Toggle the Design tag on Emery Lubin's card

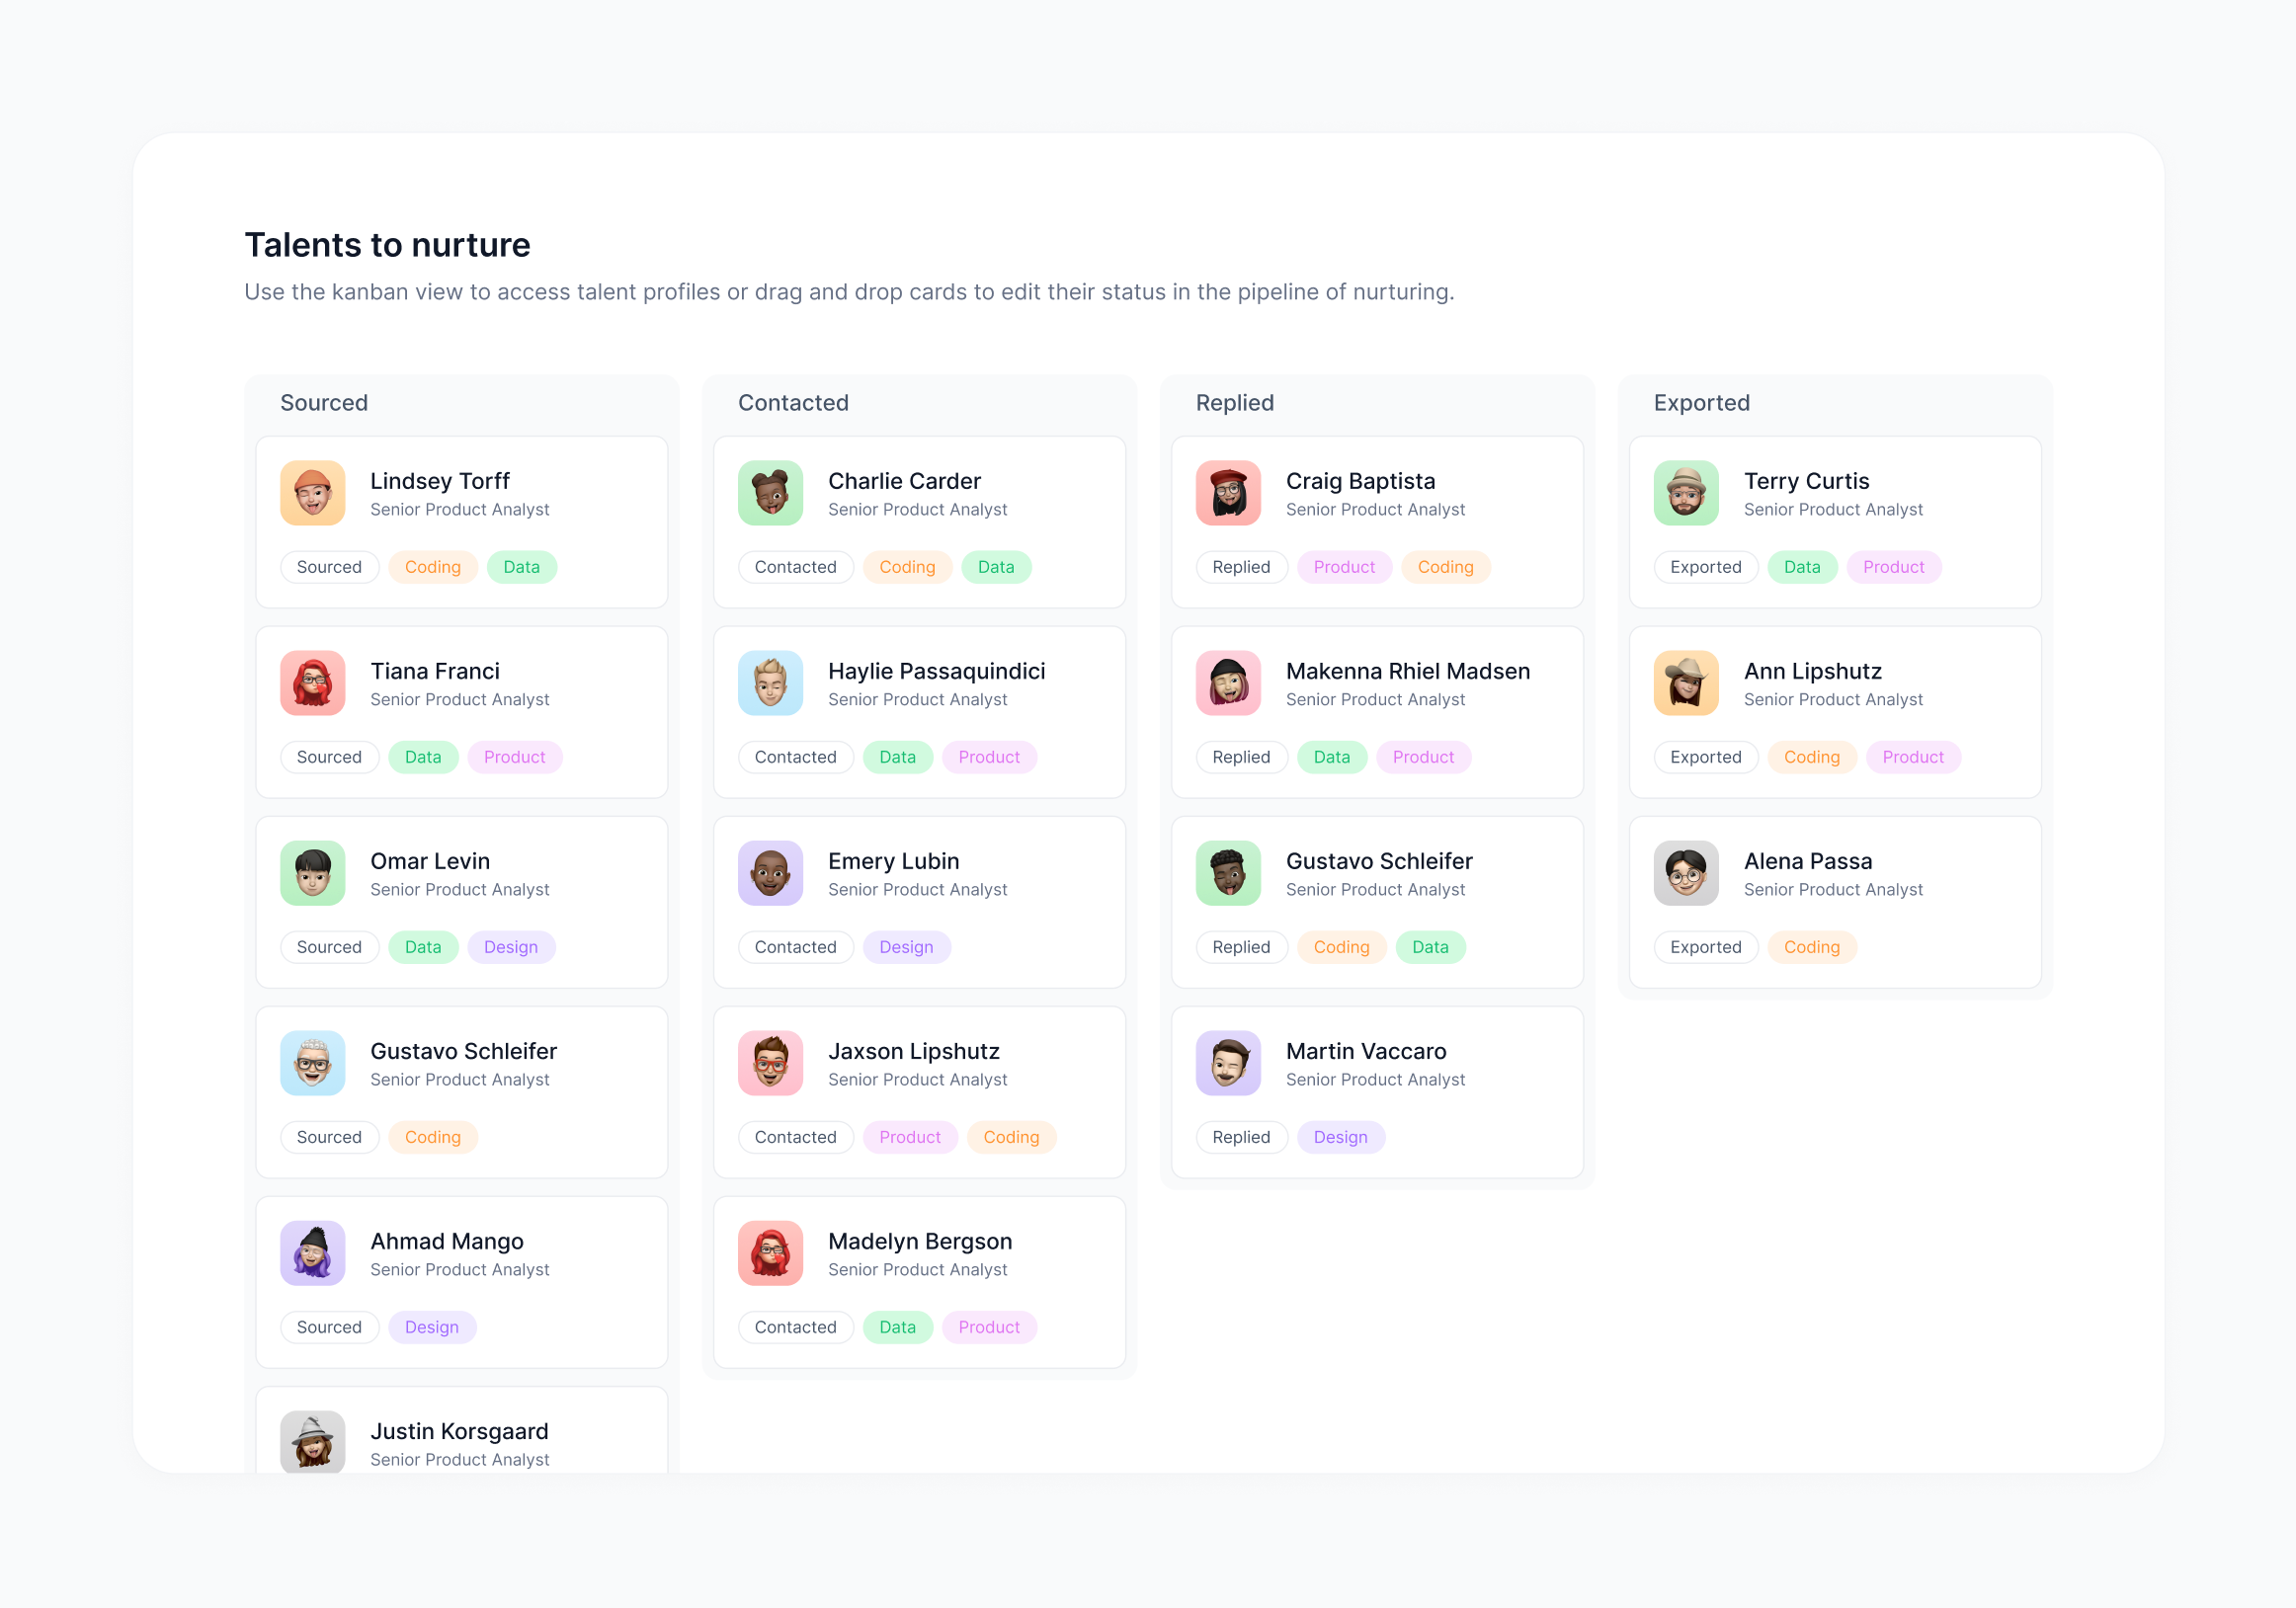coord(906,947)
